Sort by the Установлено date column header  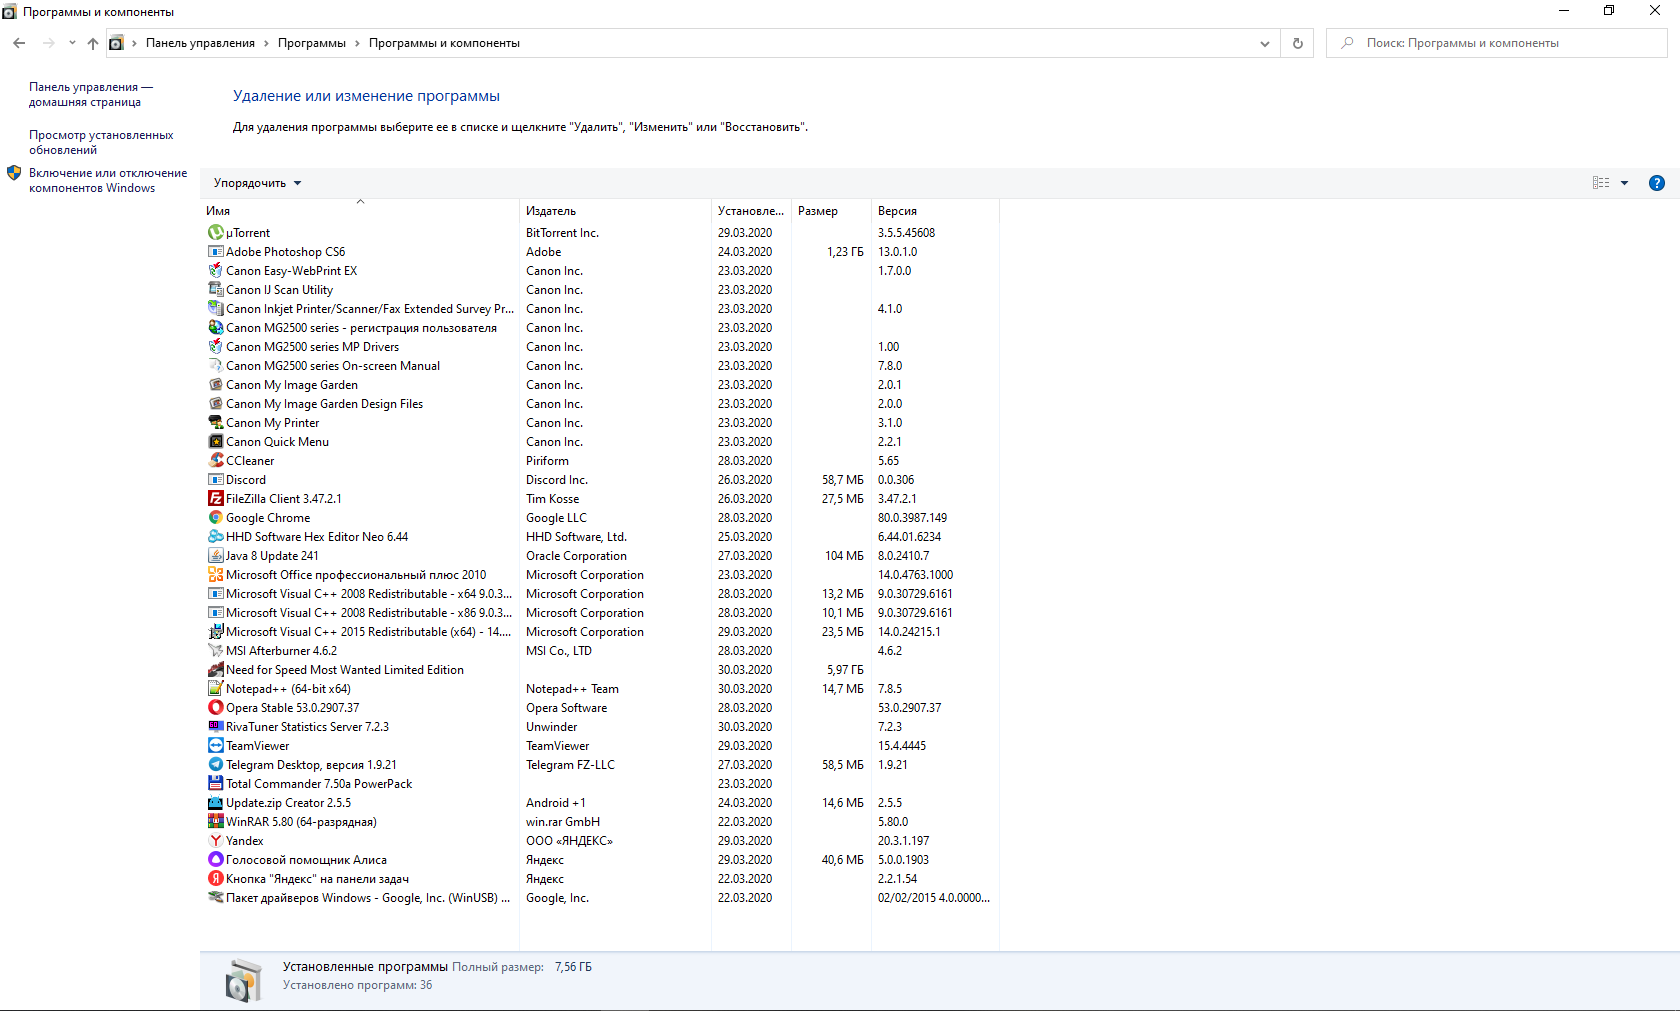pyautogui.click(x=751, y=211)
